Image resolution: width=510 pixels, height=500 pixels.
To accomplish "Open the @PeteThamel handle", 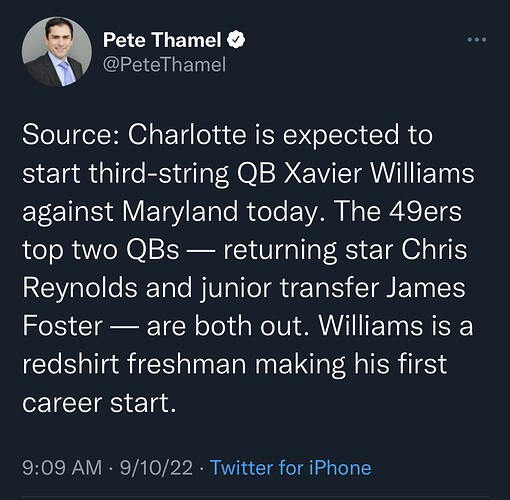I will (164, 64).
